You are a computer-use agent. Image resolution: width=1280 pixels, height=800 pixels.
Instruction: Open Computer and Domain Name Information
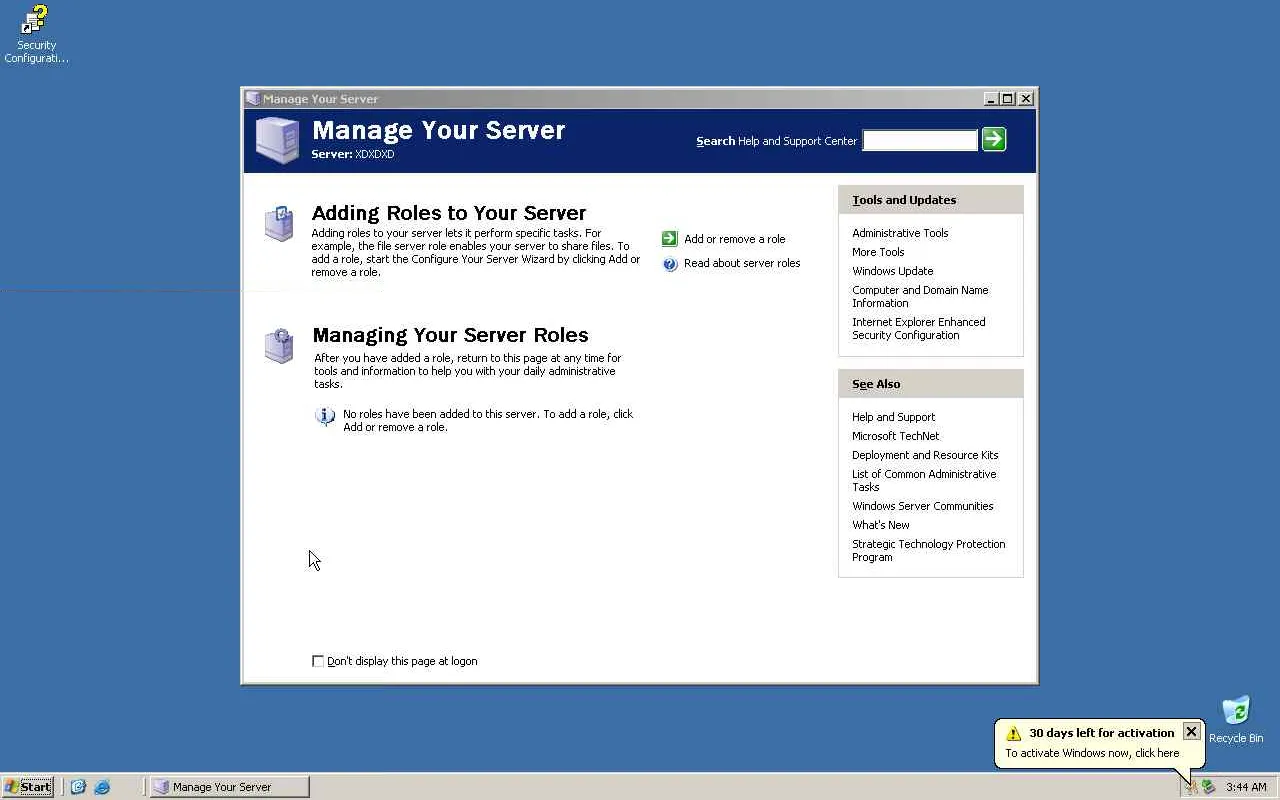920,297
